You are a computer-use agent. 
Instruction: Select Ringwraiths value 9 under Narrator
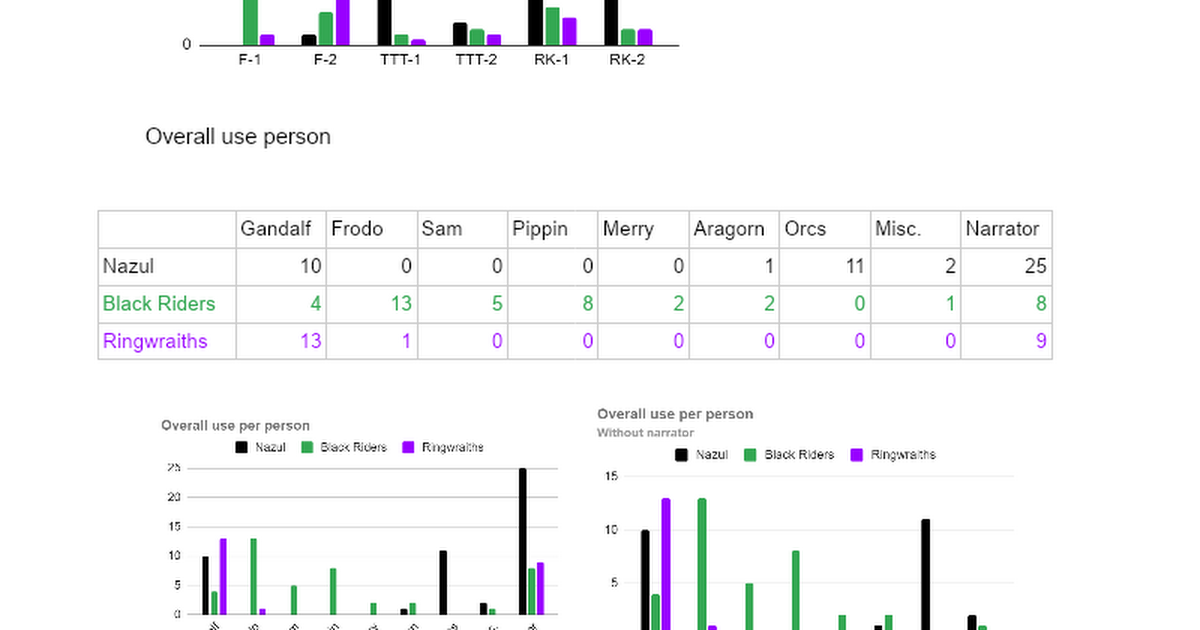click(x=1006, y=341)
